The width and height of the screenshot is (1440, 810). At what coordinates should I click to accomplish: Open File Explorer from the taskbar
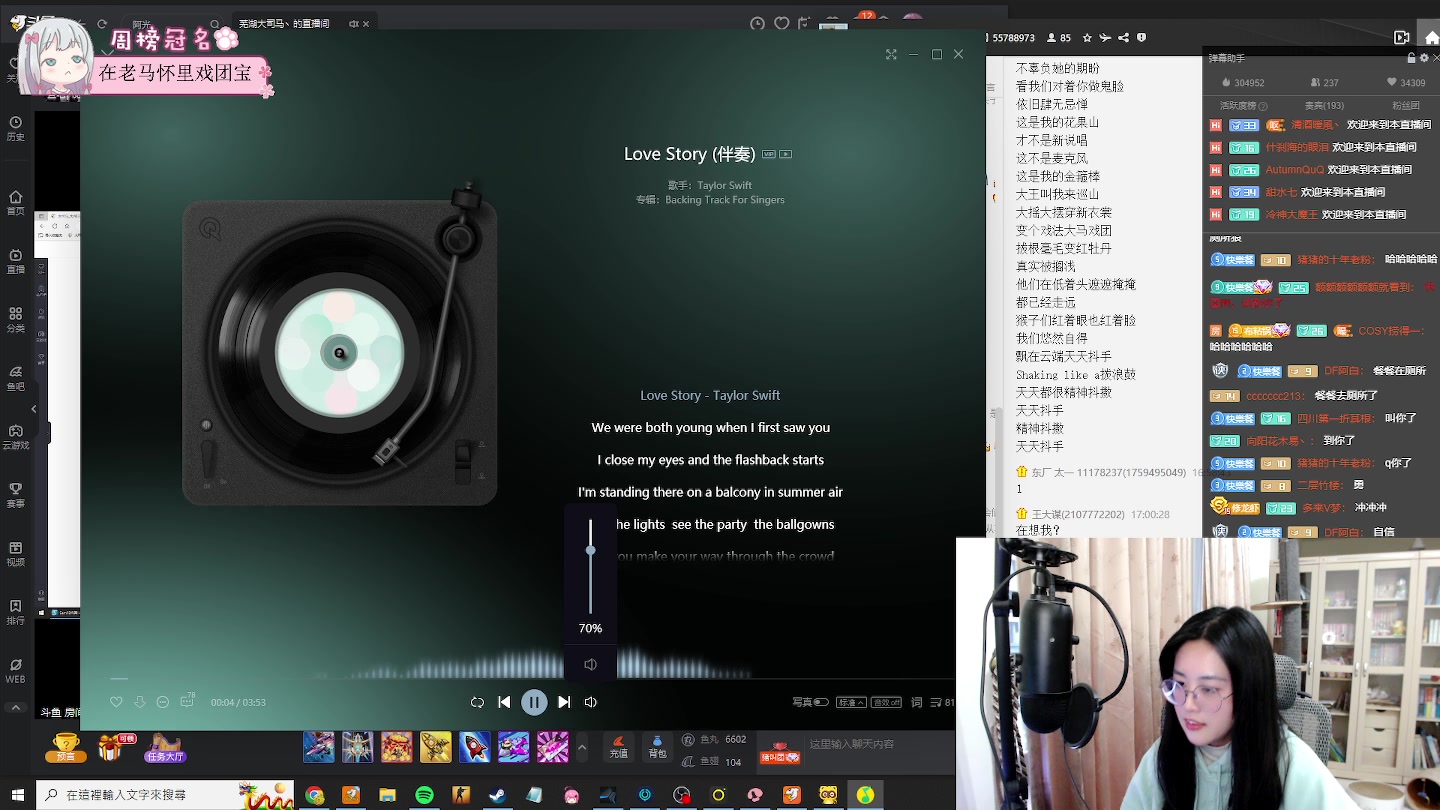pos(387,796)
